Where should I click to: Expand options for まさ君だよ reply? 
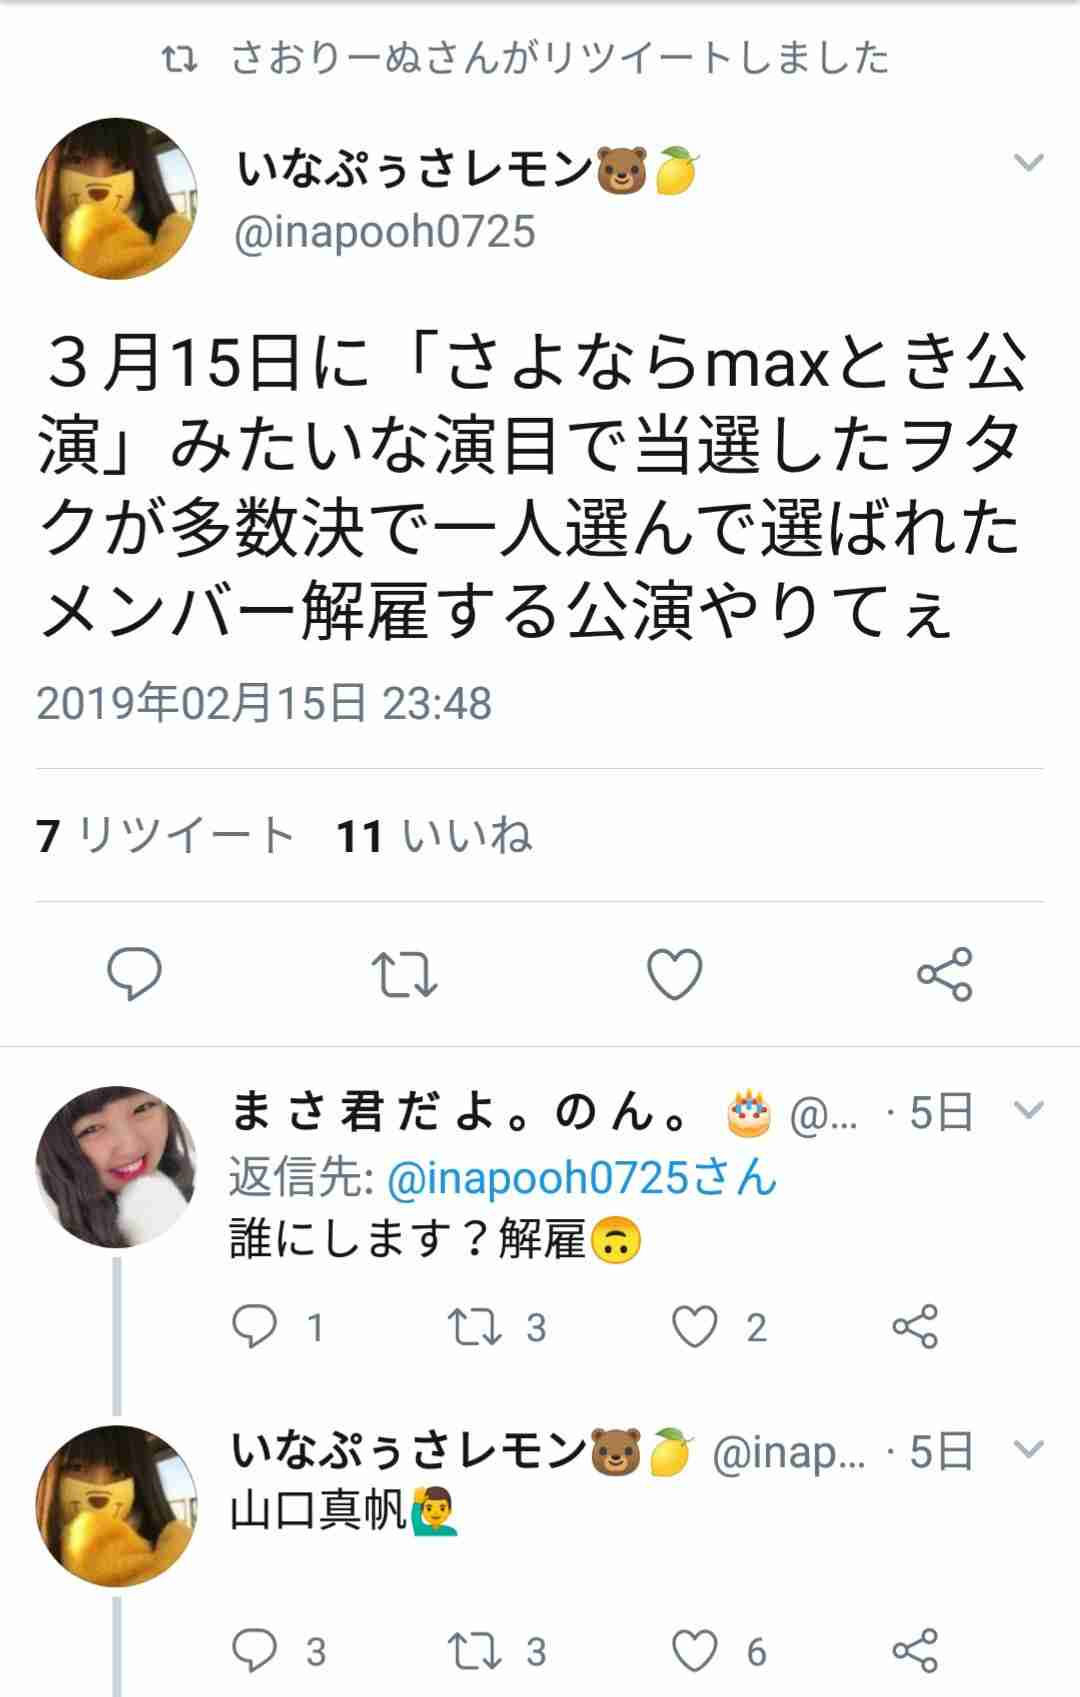pyautogui.click(x=1029, y=1110)
